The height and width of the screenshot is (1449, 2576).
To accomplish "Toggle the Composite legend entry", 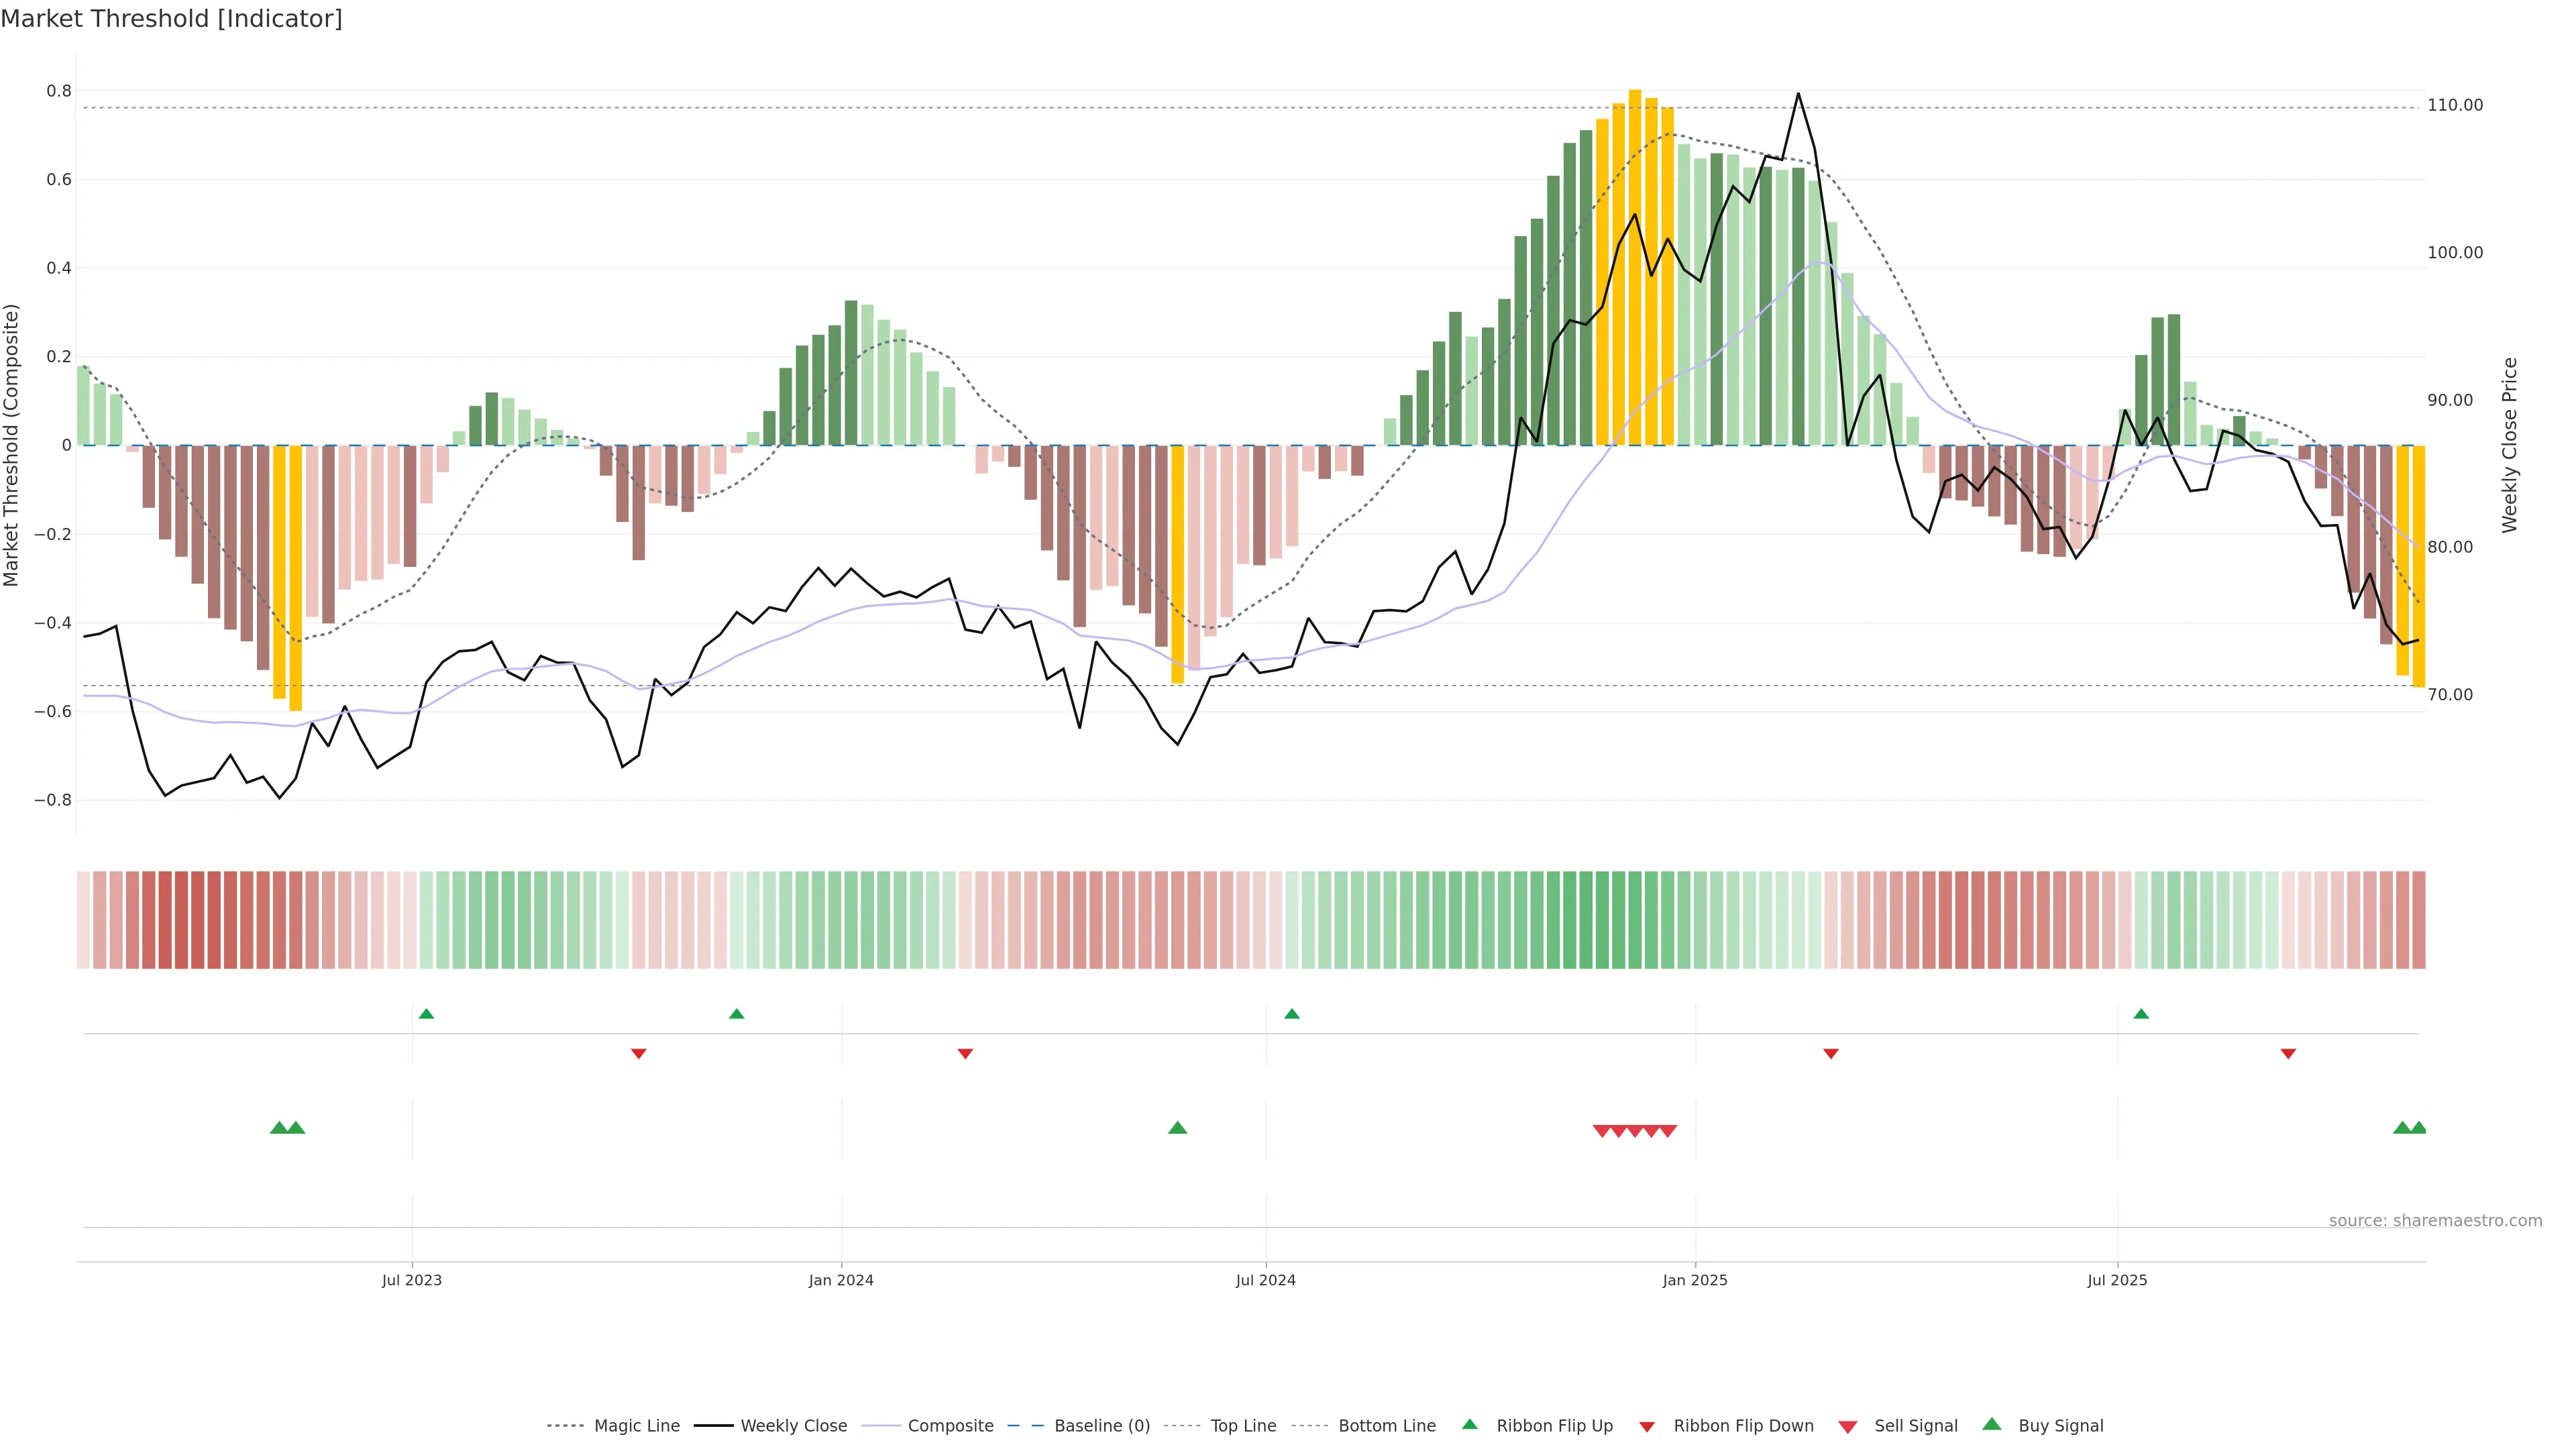I will (950, 1426).
